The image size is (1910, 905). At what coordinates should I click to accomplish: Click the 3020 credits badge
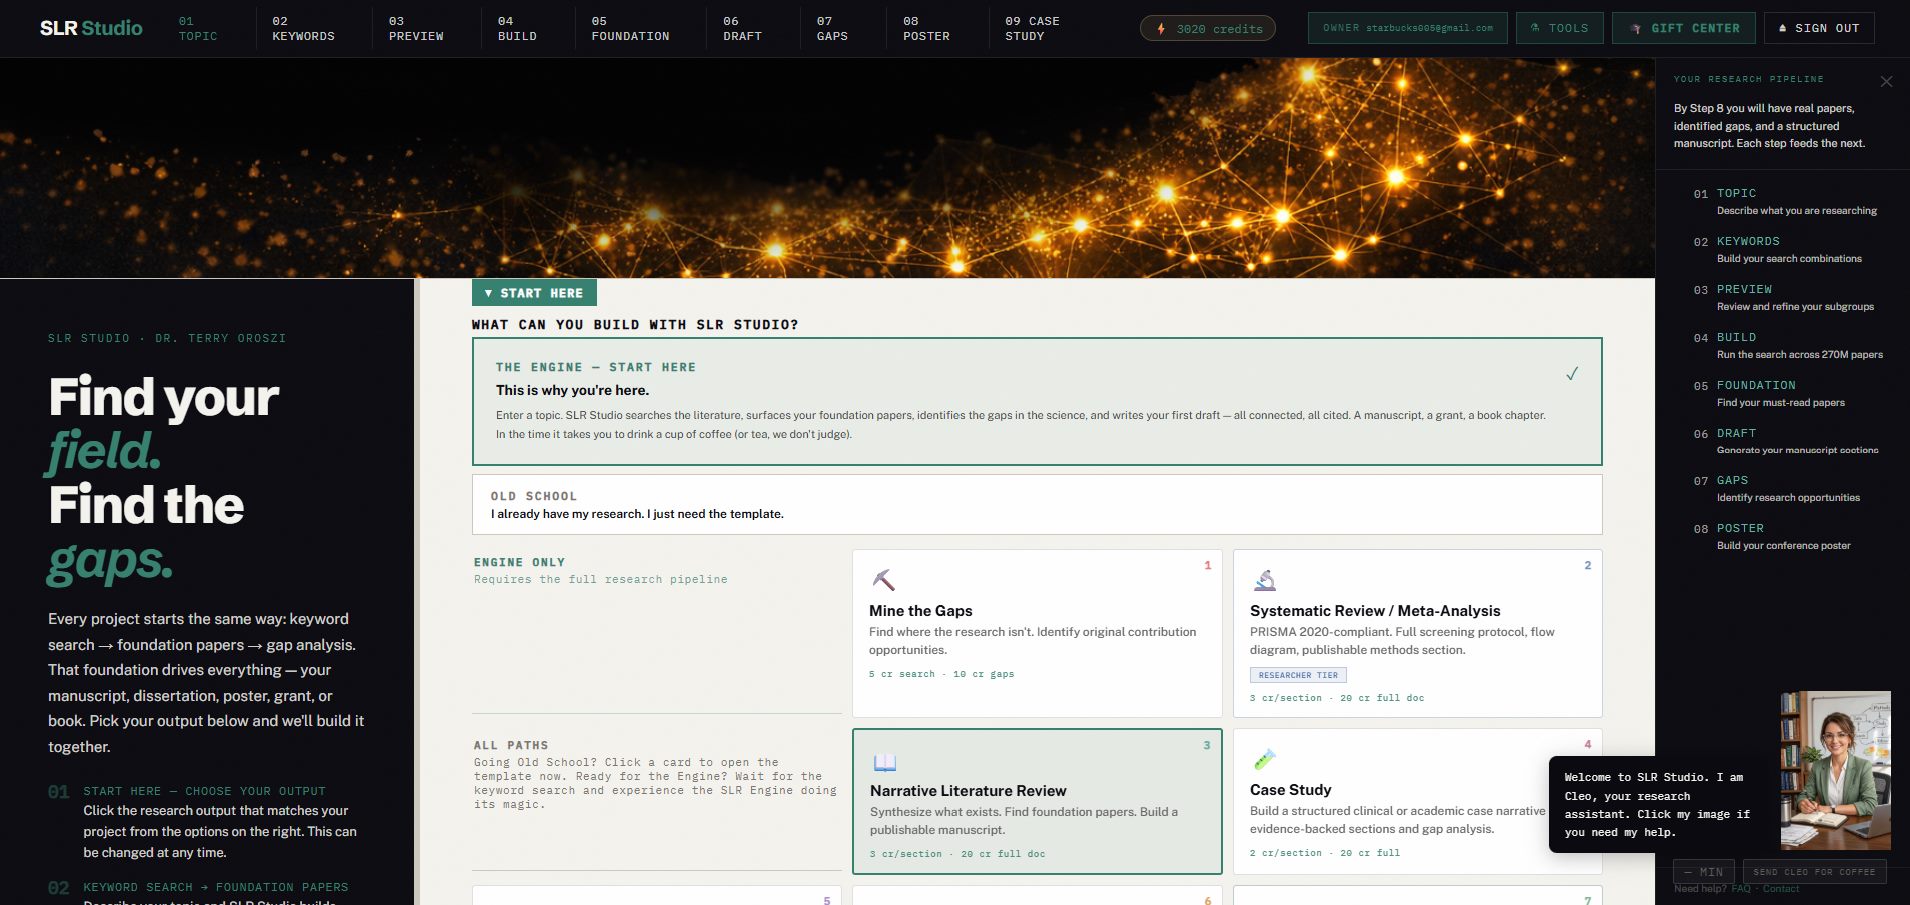[1208, 29]
